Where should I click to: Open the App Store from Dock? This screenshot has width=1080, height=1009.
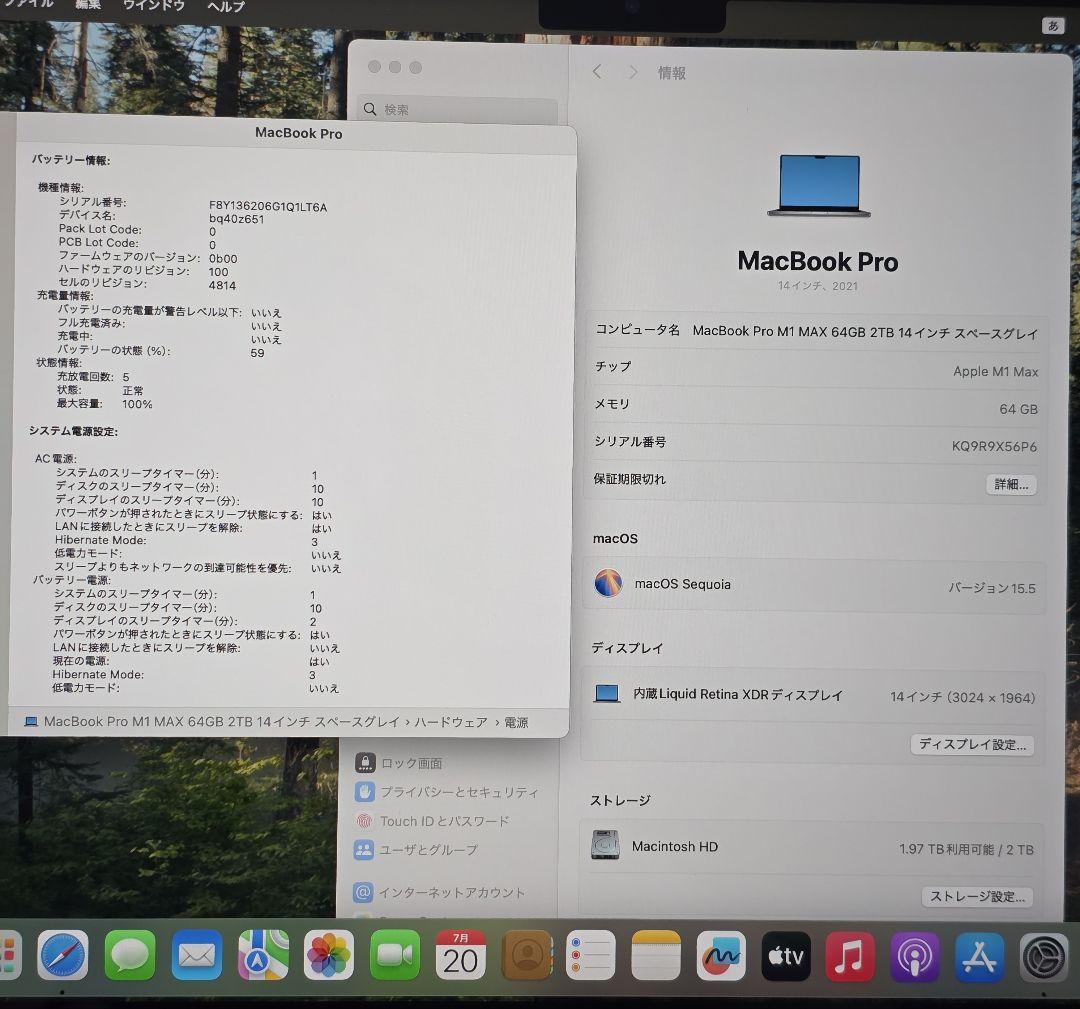click(979, 955)
